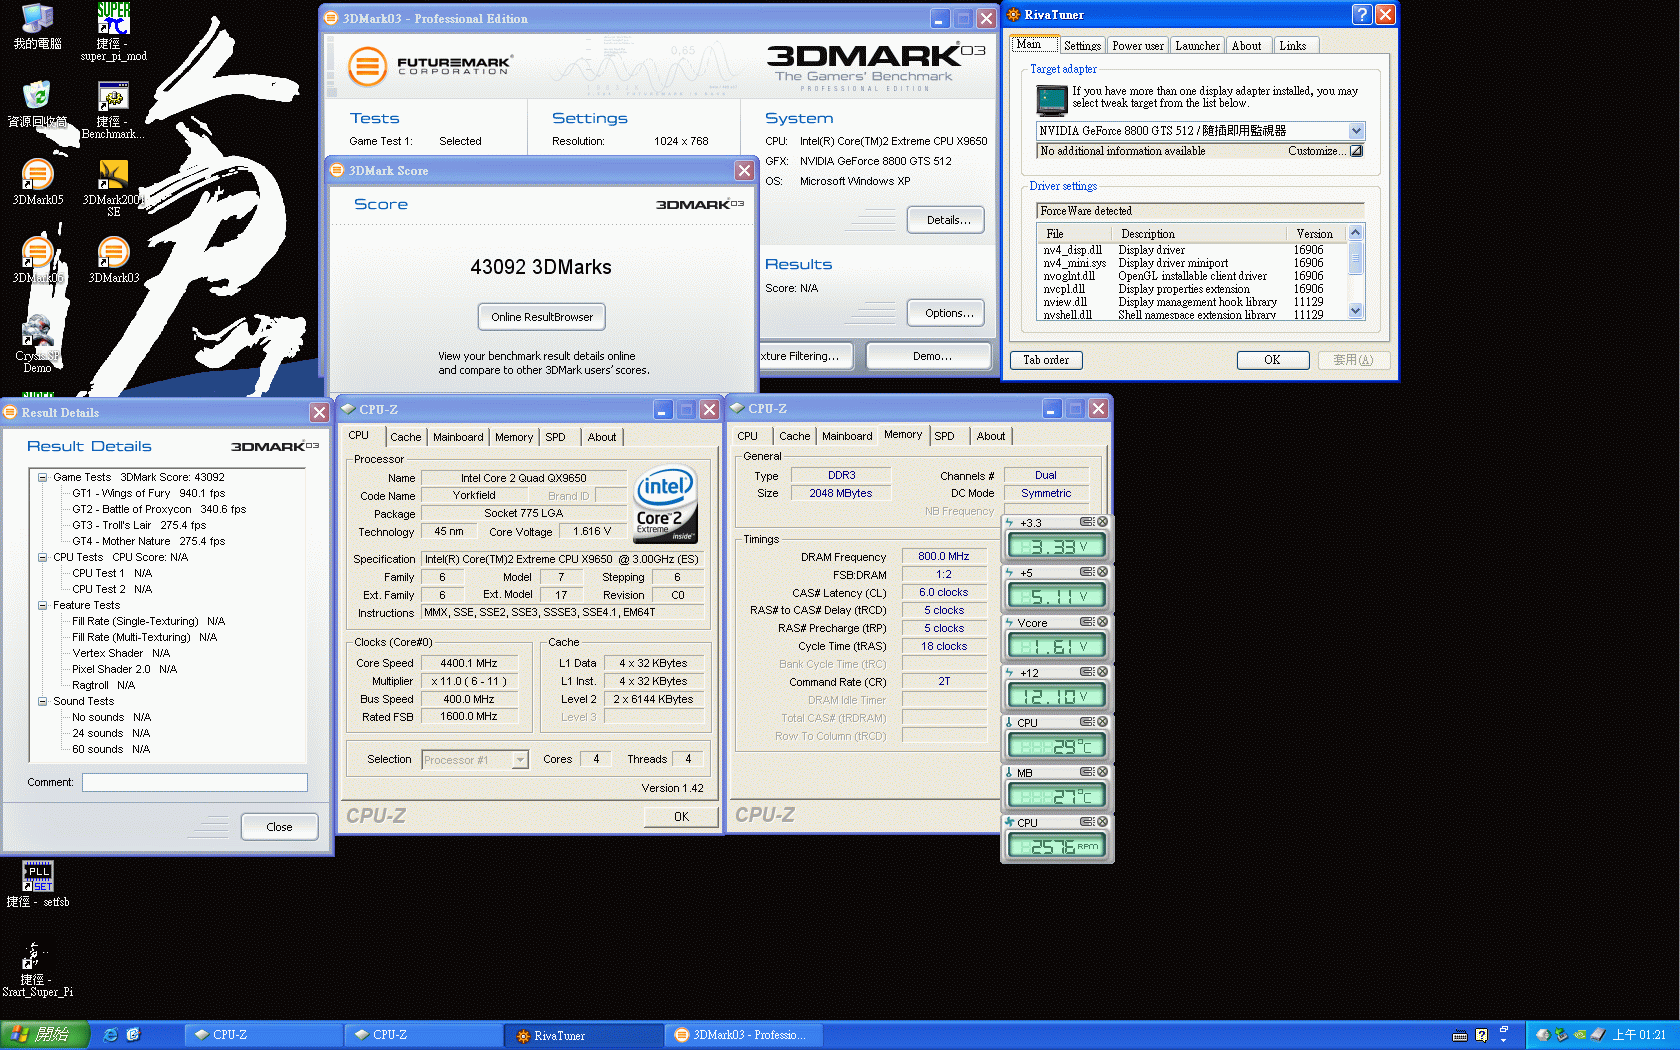Click OK button in RivaTuner
The height and width of the screenshot is (1050, 1680).
(1273, 360)
